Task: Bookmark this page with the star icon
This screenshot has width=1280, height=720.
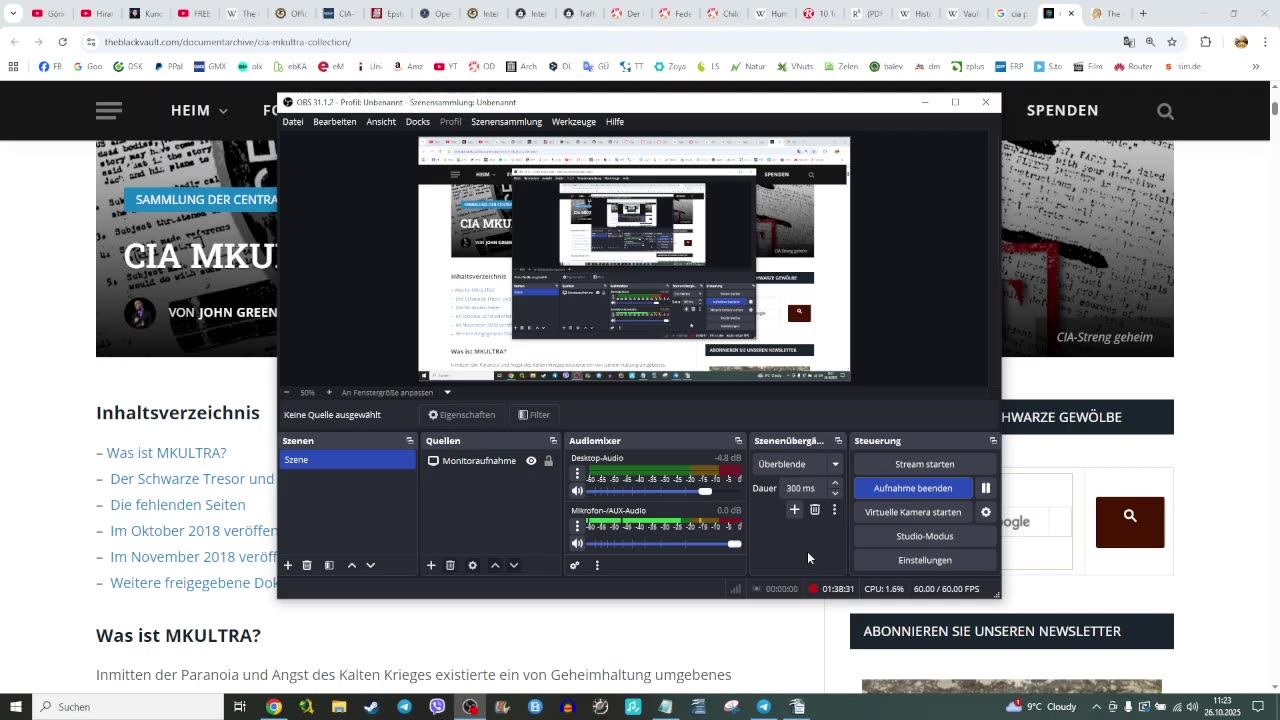Action: tap(1172, 42)
